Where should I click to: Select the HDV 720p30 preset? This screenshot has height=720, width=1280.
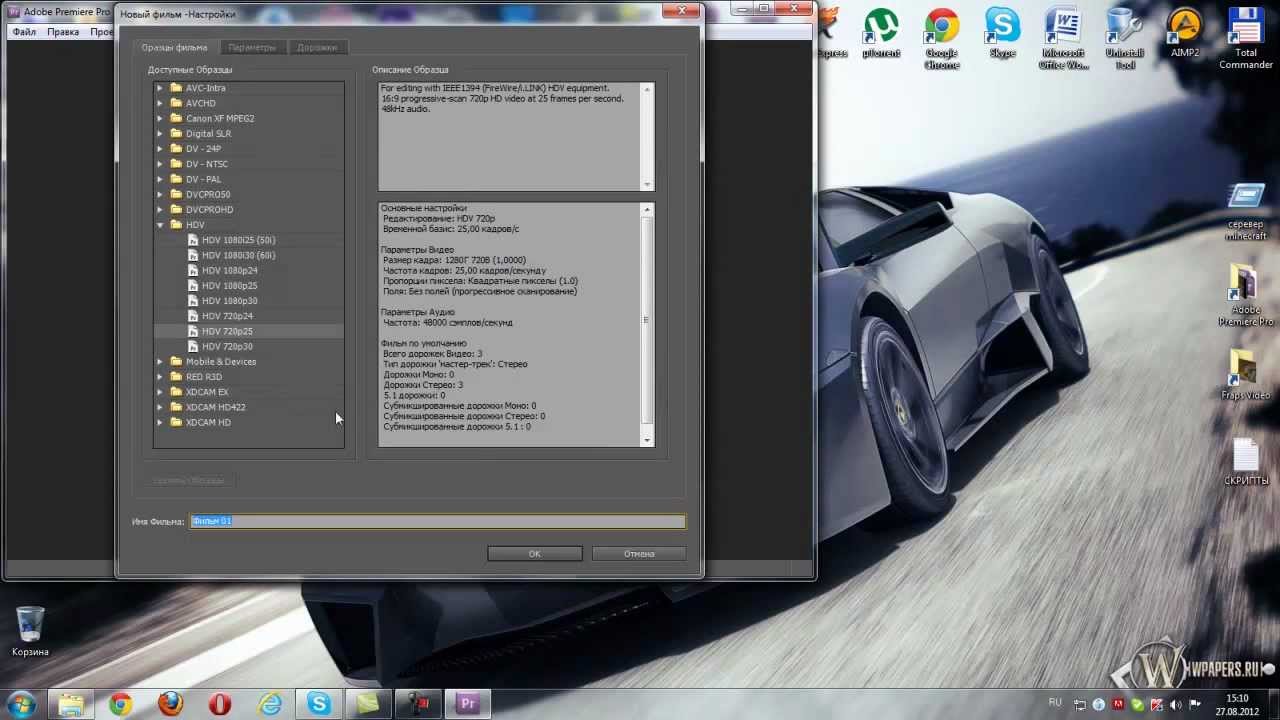[x=227, y=347]
